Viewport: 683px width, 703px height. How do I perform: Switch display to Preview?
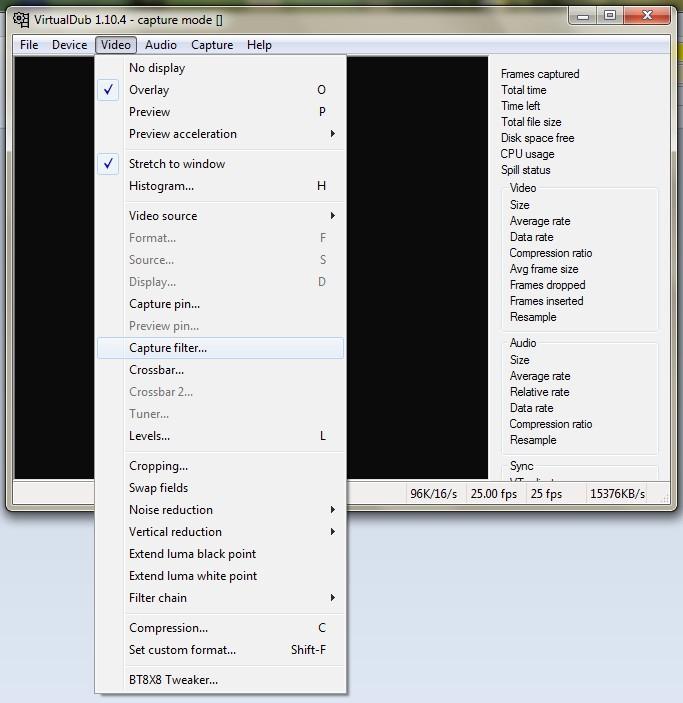[220, 112]
